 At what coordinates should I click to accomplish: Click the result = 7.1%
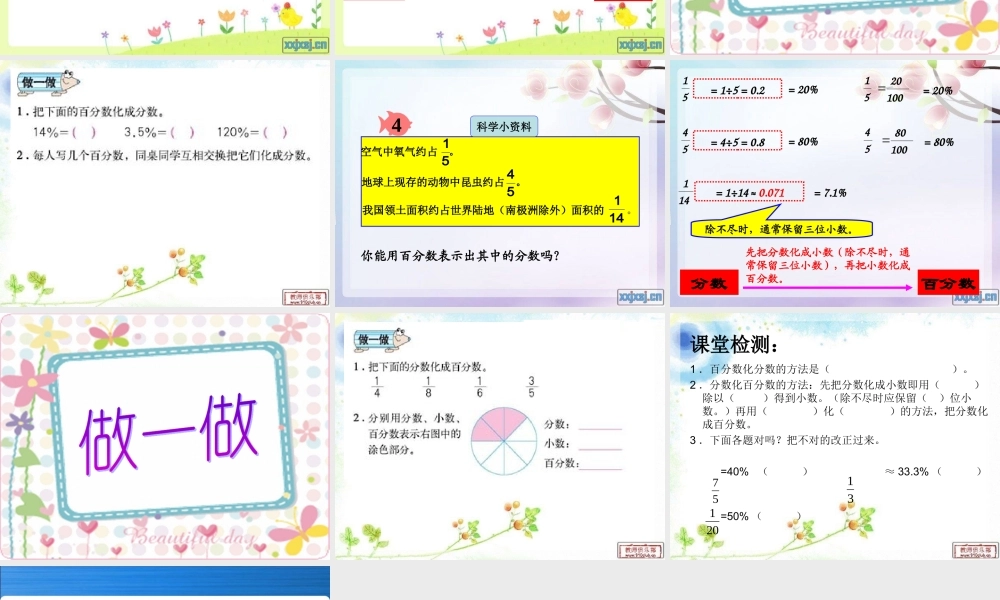point(830,193)
